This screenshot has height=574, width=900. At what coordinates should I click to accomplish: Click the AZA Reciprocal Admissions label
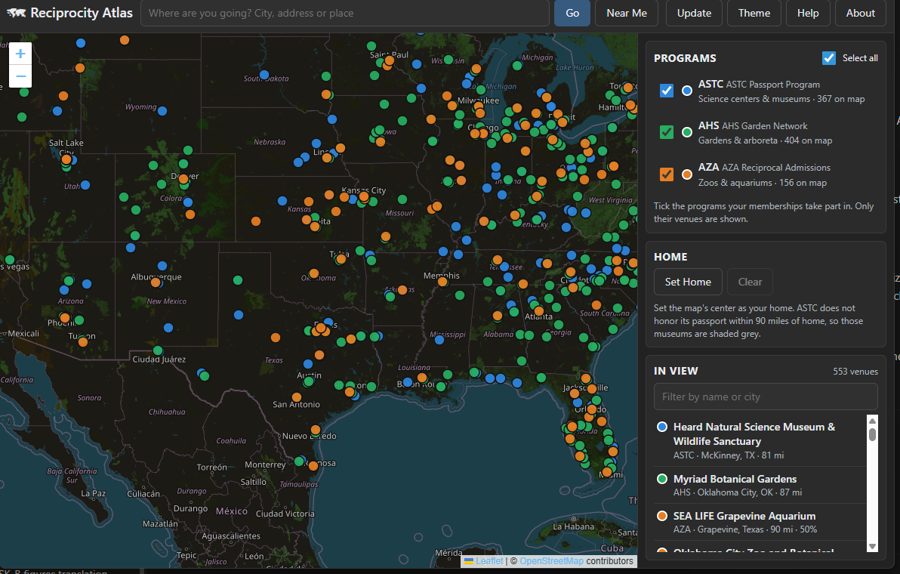764,168
